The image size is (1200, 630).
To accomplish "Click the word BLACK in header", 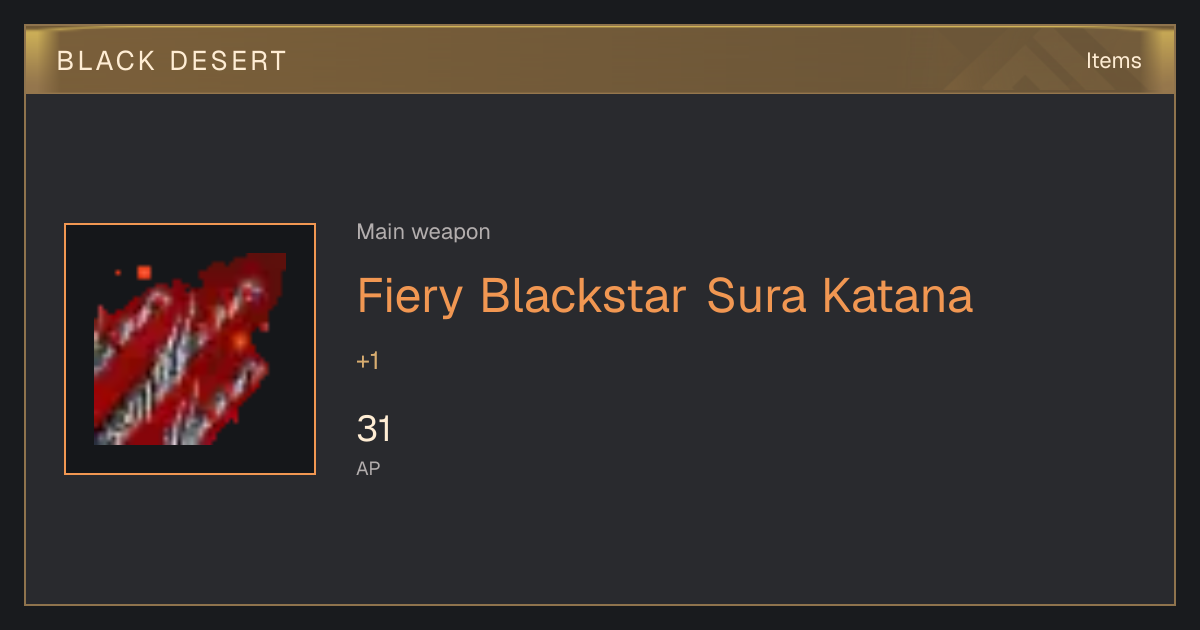I will tap(106, 61).
